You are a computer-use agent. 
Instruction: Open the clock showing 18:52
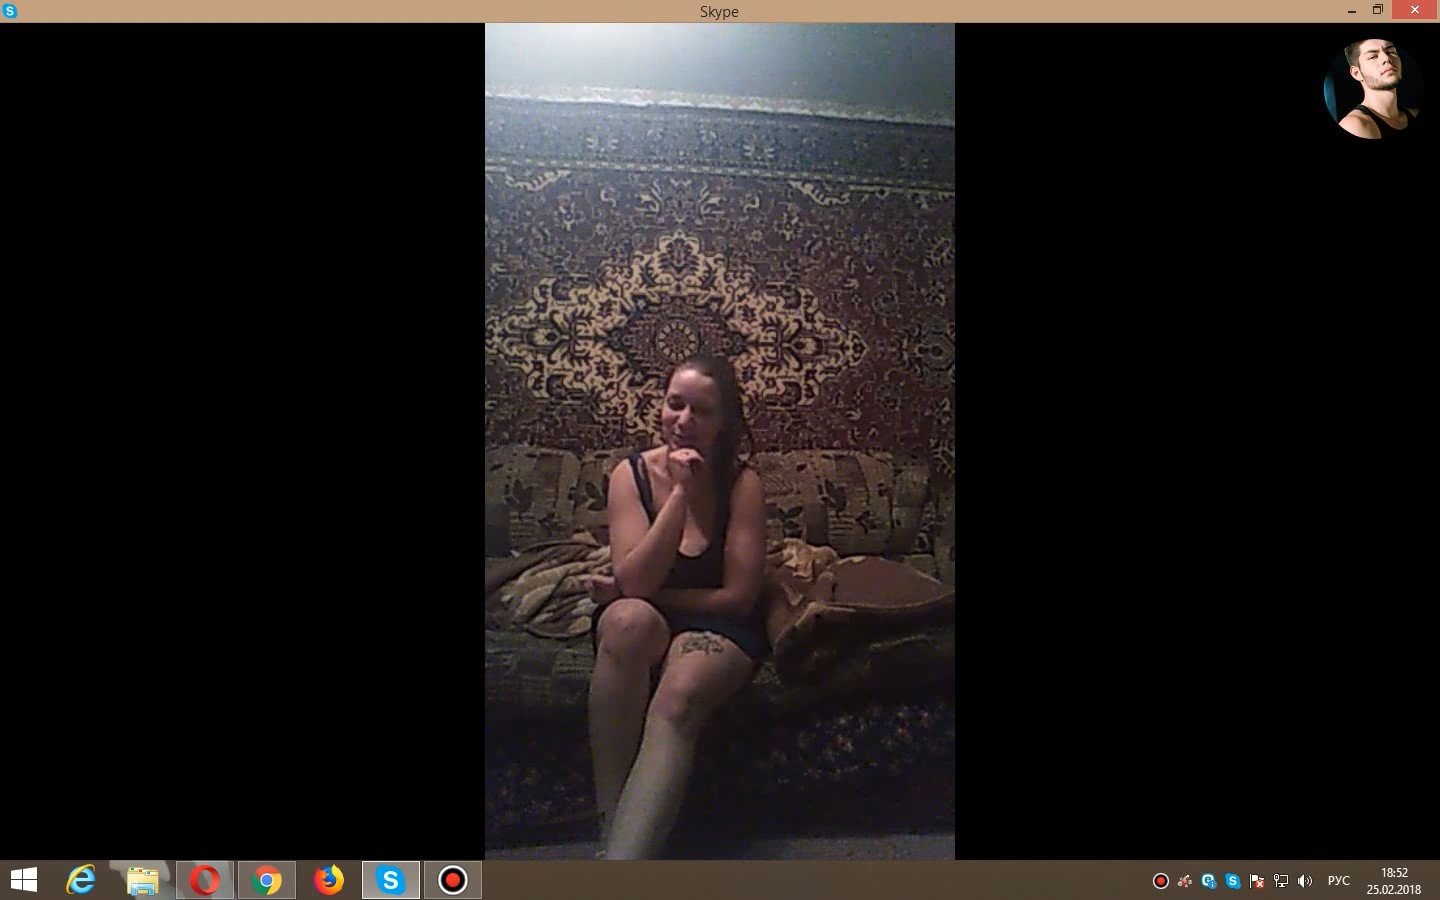point(1394,881)
